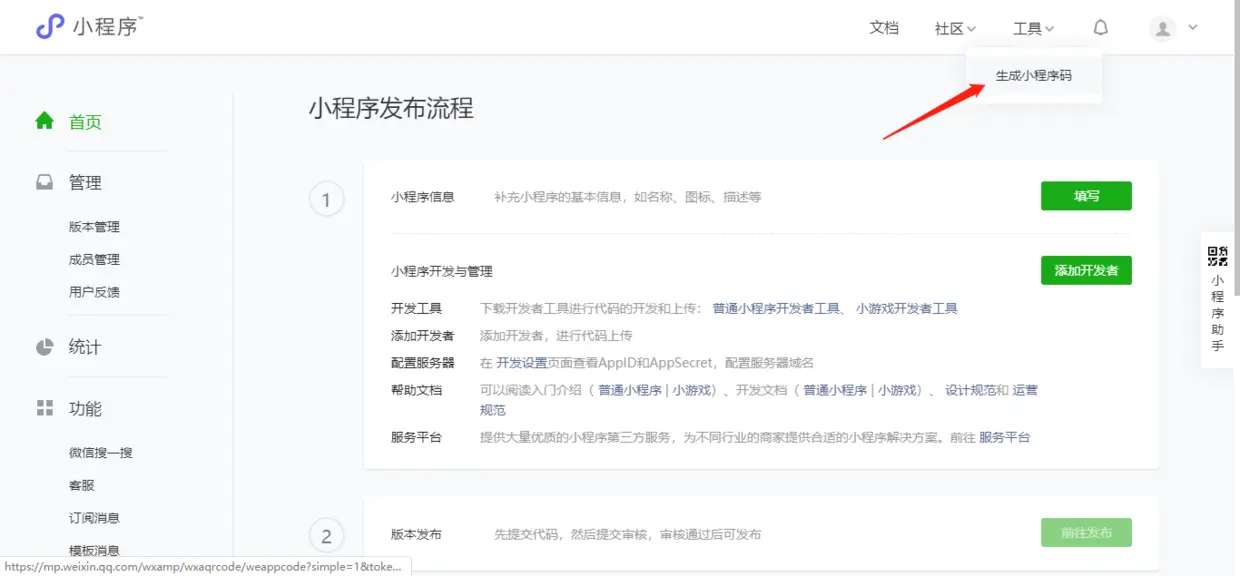Select the 首页 home icon in the sidebar
The width and height of the screenshot is (1240, 576).
tap(44, 120)
